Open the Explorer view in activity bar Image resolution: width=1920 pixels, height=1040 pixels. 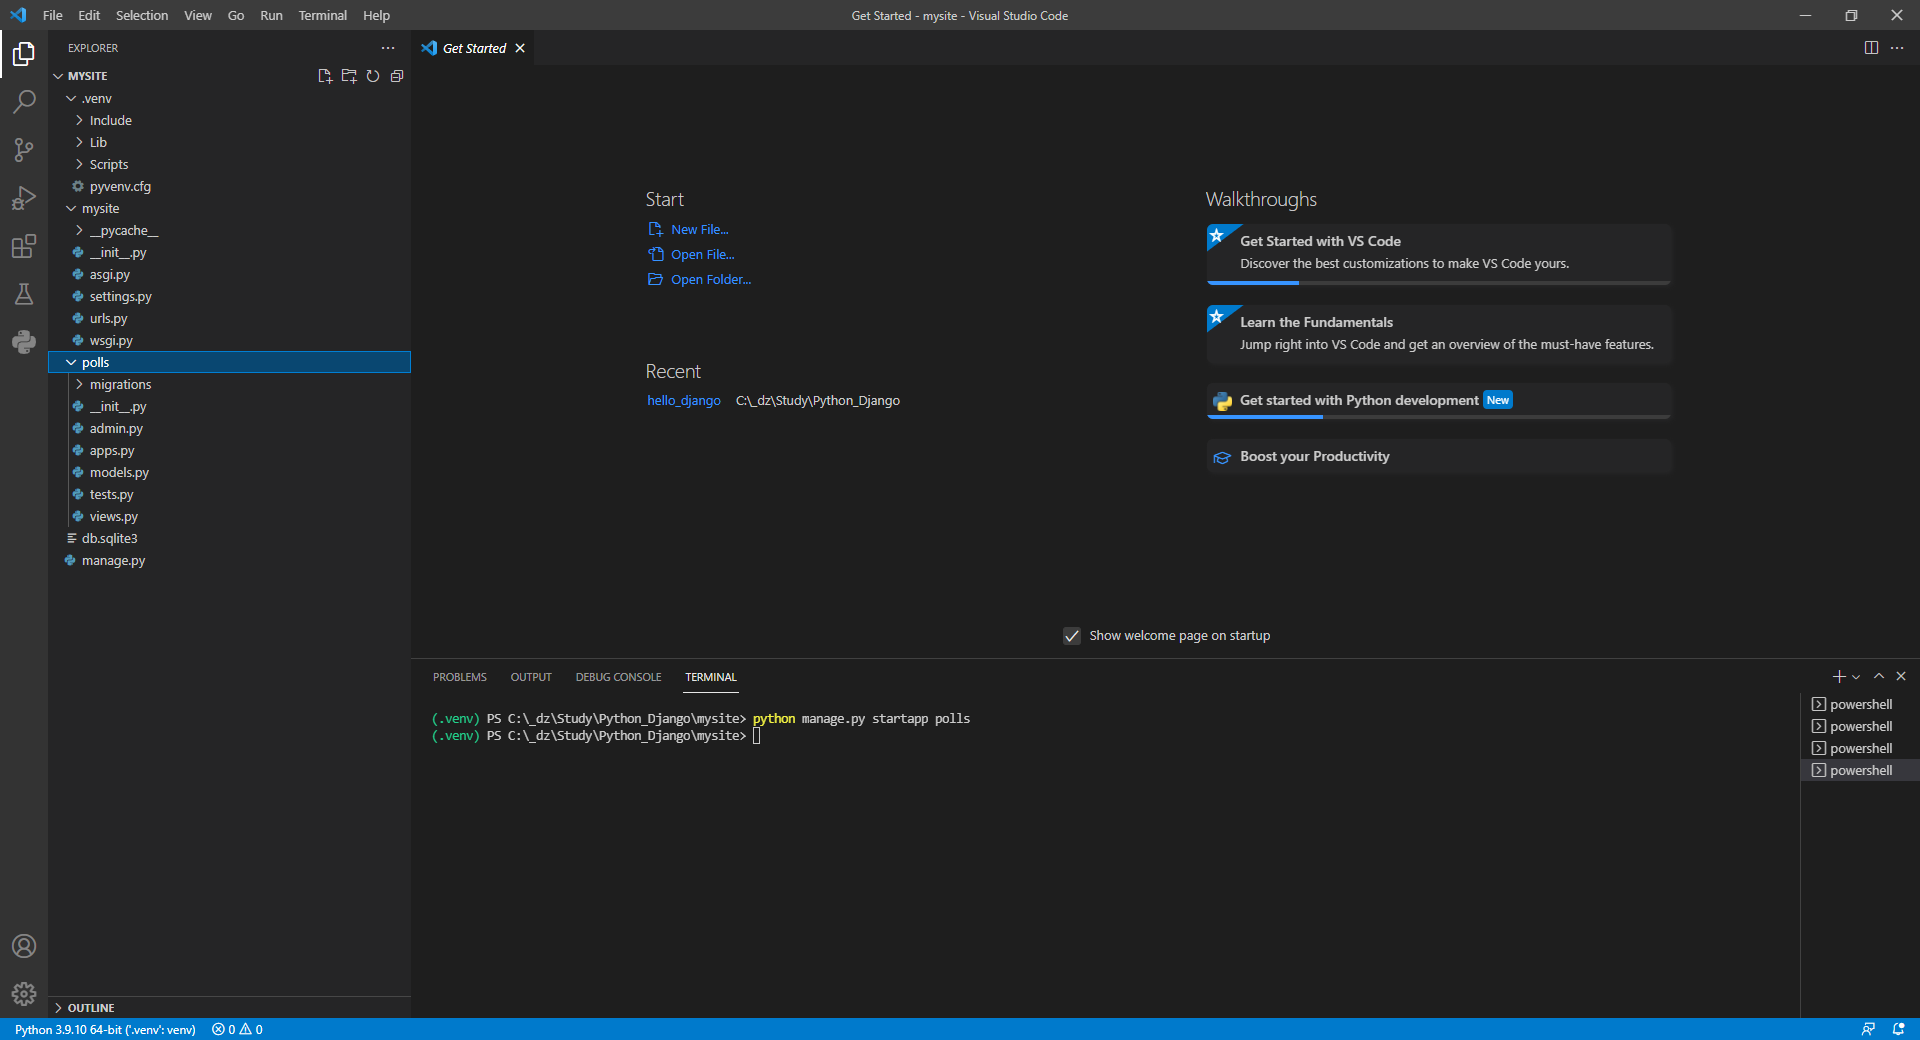click(x=24, y=54)
